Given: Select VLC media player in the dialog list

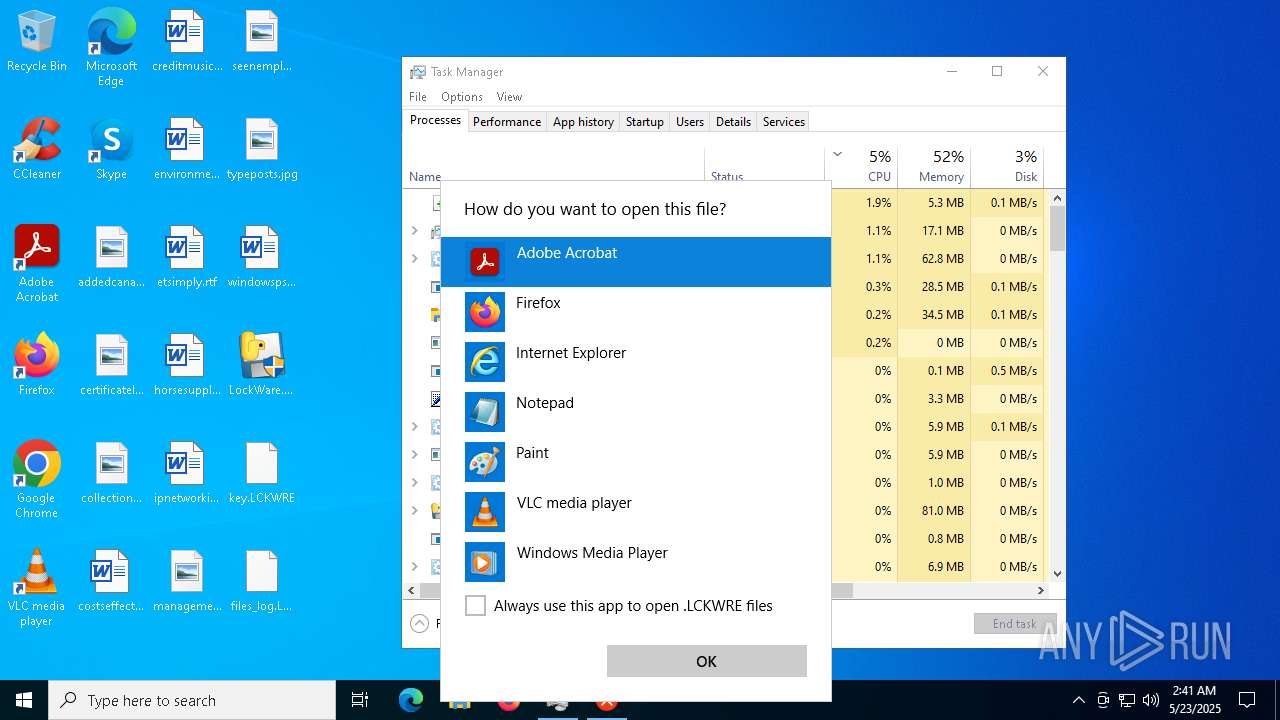Looking at the screenshot, I should pyautogui.click(x=635, y=512).
